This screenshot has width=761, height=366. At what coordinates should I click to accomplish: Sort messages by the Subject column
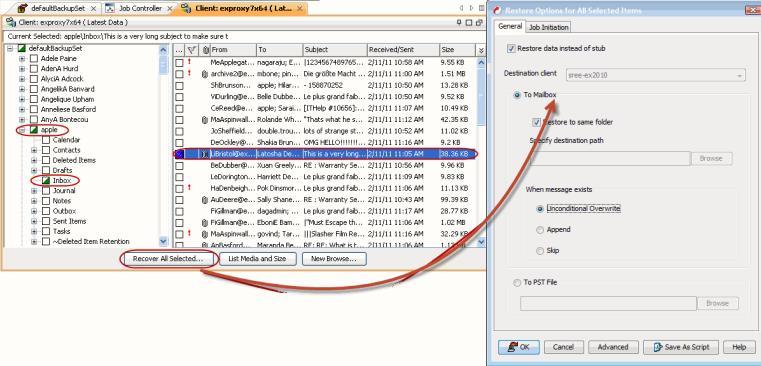click(x=334, y=50)
